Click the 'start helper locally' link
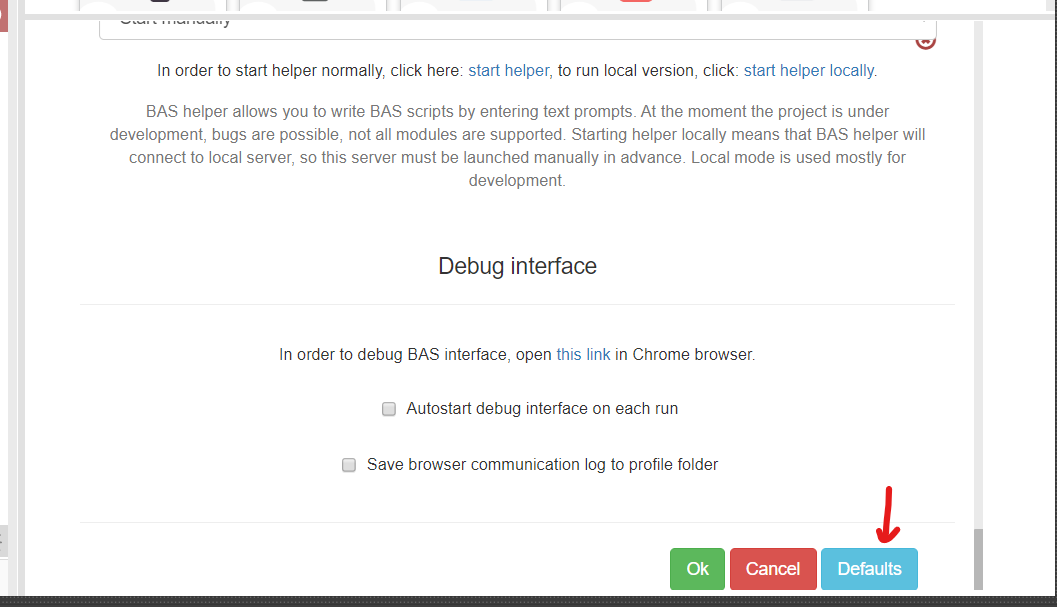1057x607 pixels. [x=808, y=71]
